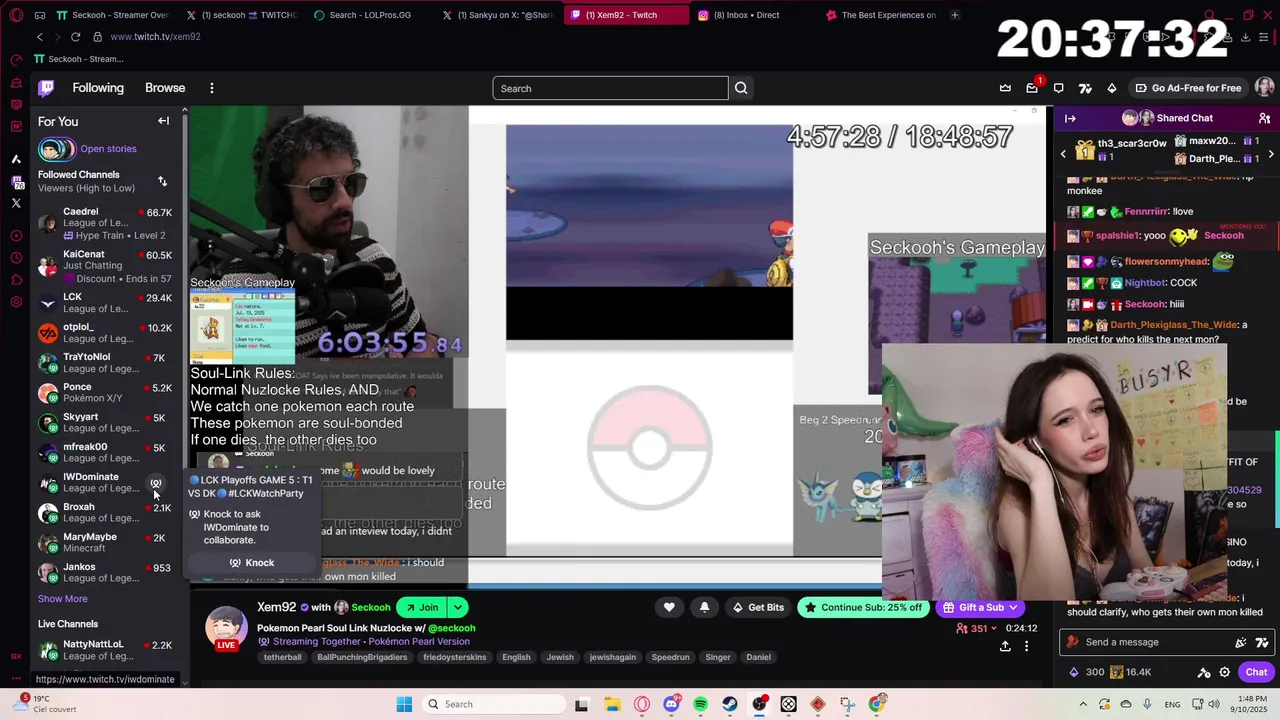
Task: Click the notification bell under stream
Action: pyautogui.click(x=704, y=607)
